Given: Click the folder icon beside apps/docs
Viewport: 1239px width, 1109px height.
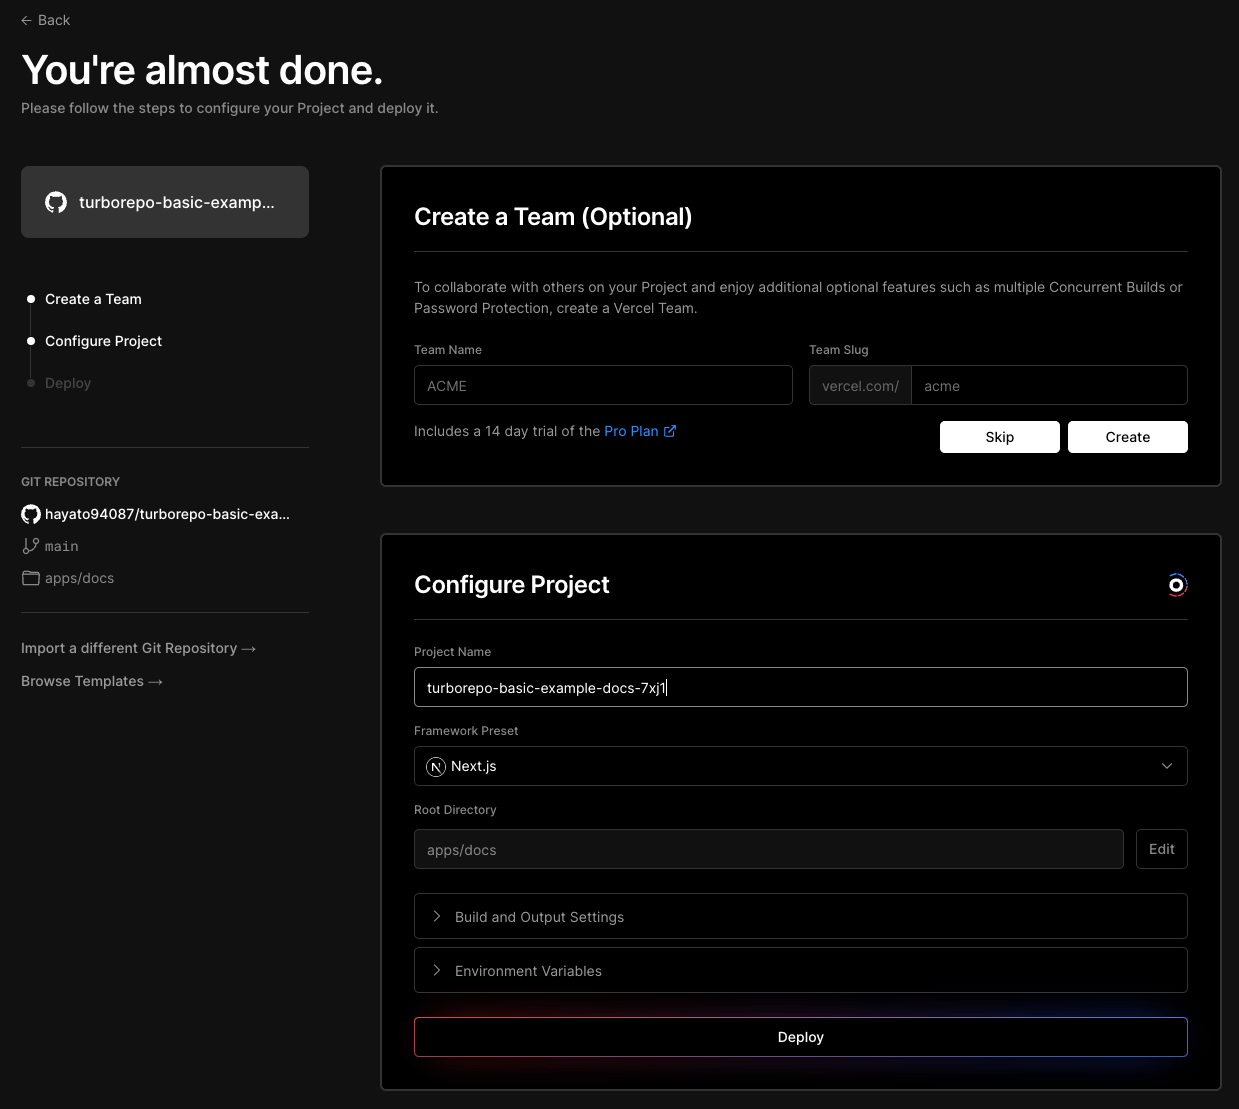Looking at the screenshot, I should pos(31,578).
